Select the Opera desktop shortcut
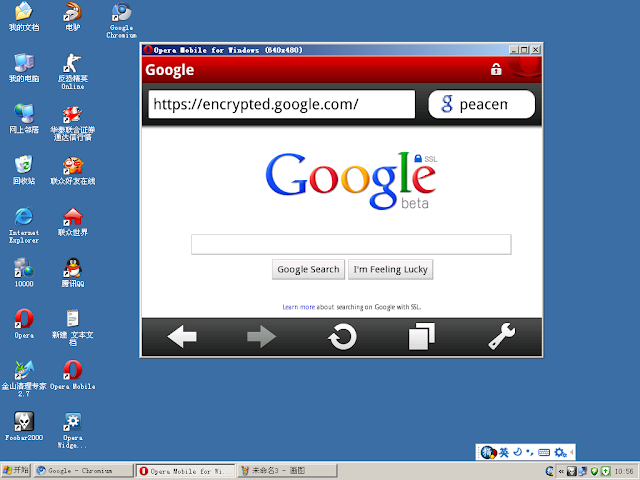Viewport: 640px width, 480px height. pos(24,324)
